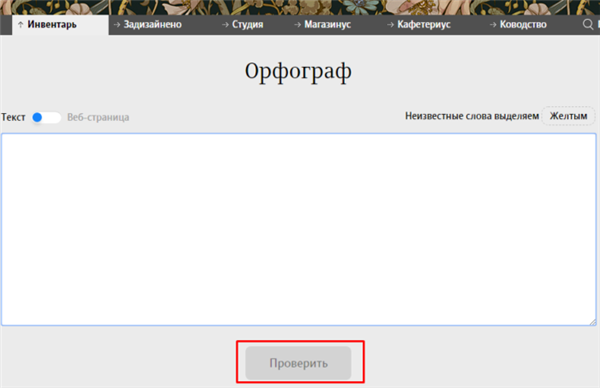The height and width of the screenshot is (388, 600).
Task: Click the arrow icon before Студия
Action: (225, 24)
